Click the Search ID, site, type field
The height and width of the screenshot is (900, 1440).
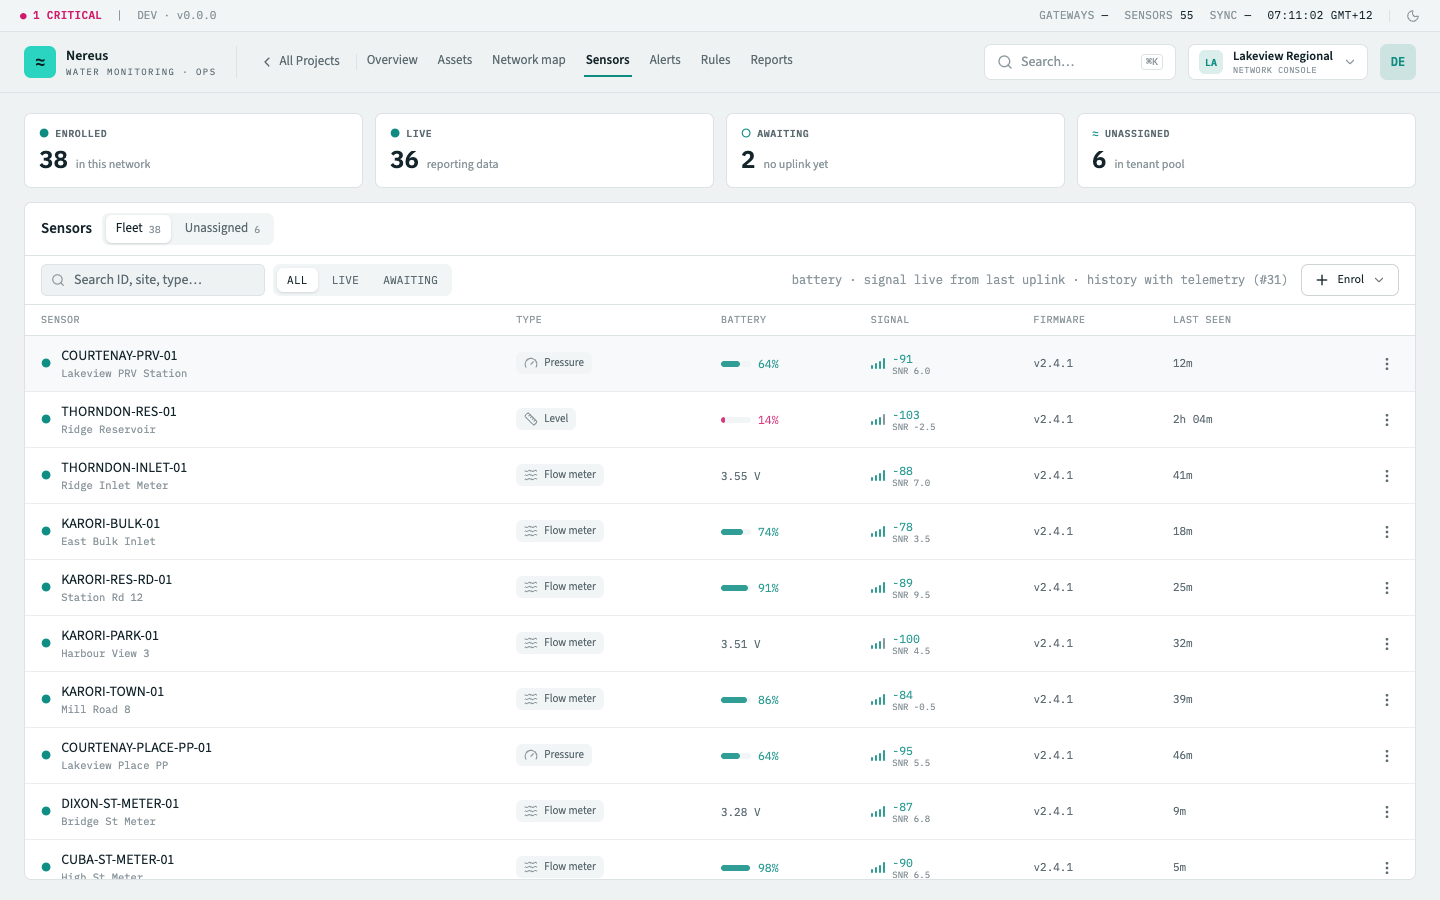pos(153,280)
